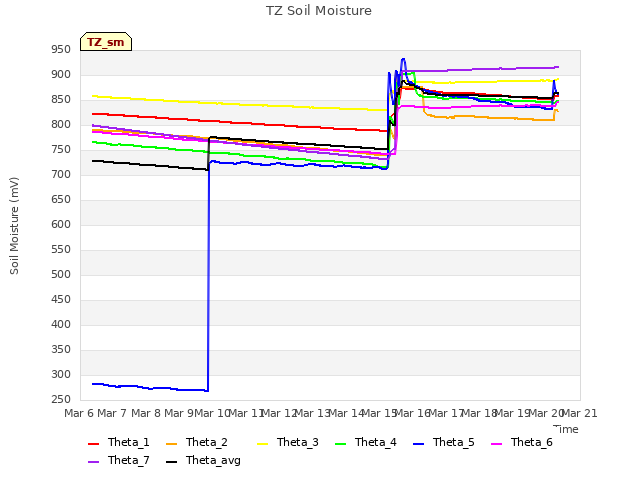Click the Time axis label

point(566,429)
